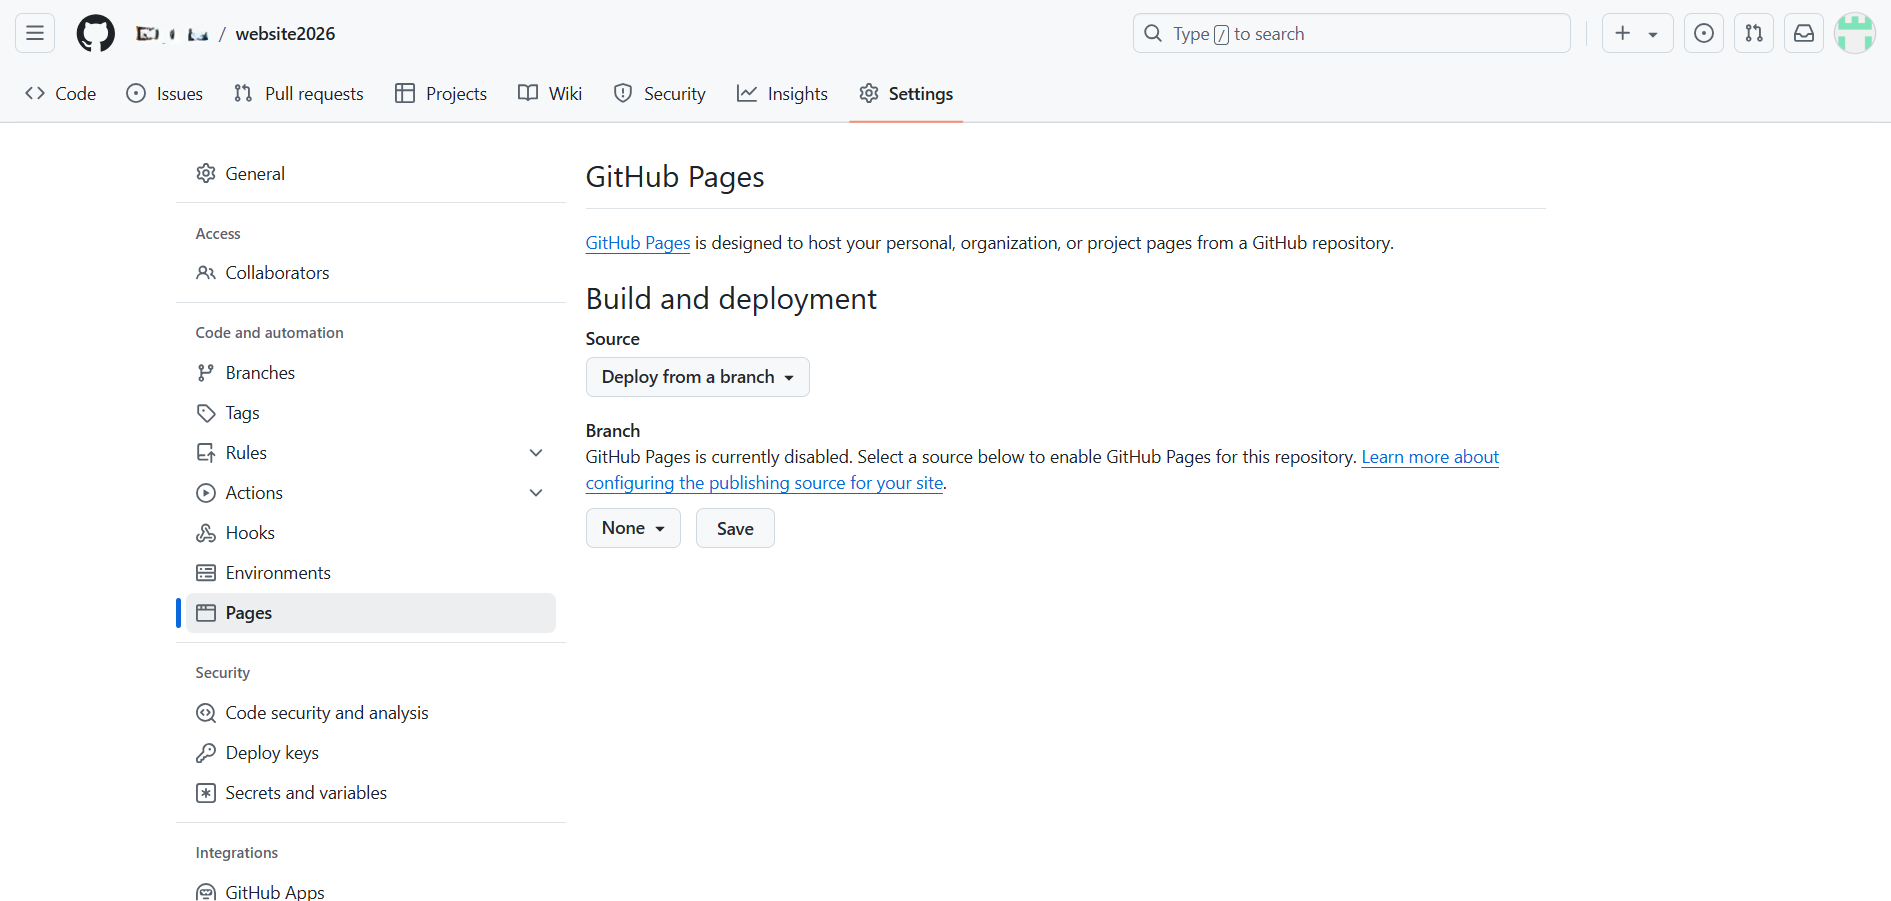Click the Hooks icon in the sidebar
This screenshot has width=1891, height=901.
pyautogui.click(x=205, y=532)
